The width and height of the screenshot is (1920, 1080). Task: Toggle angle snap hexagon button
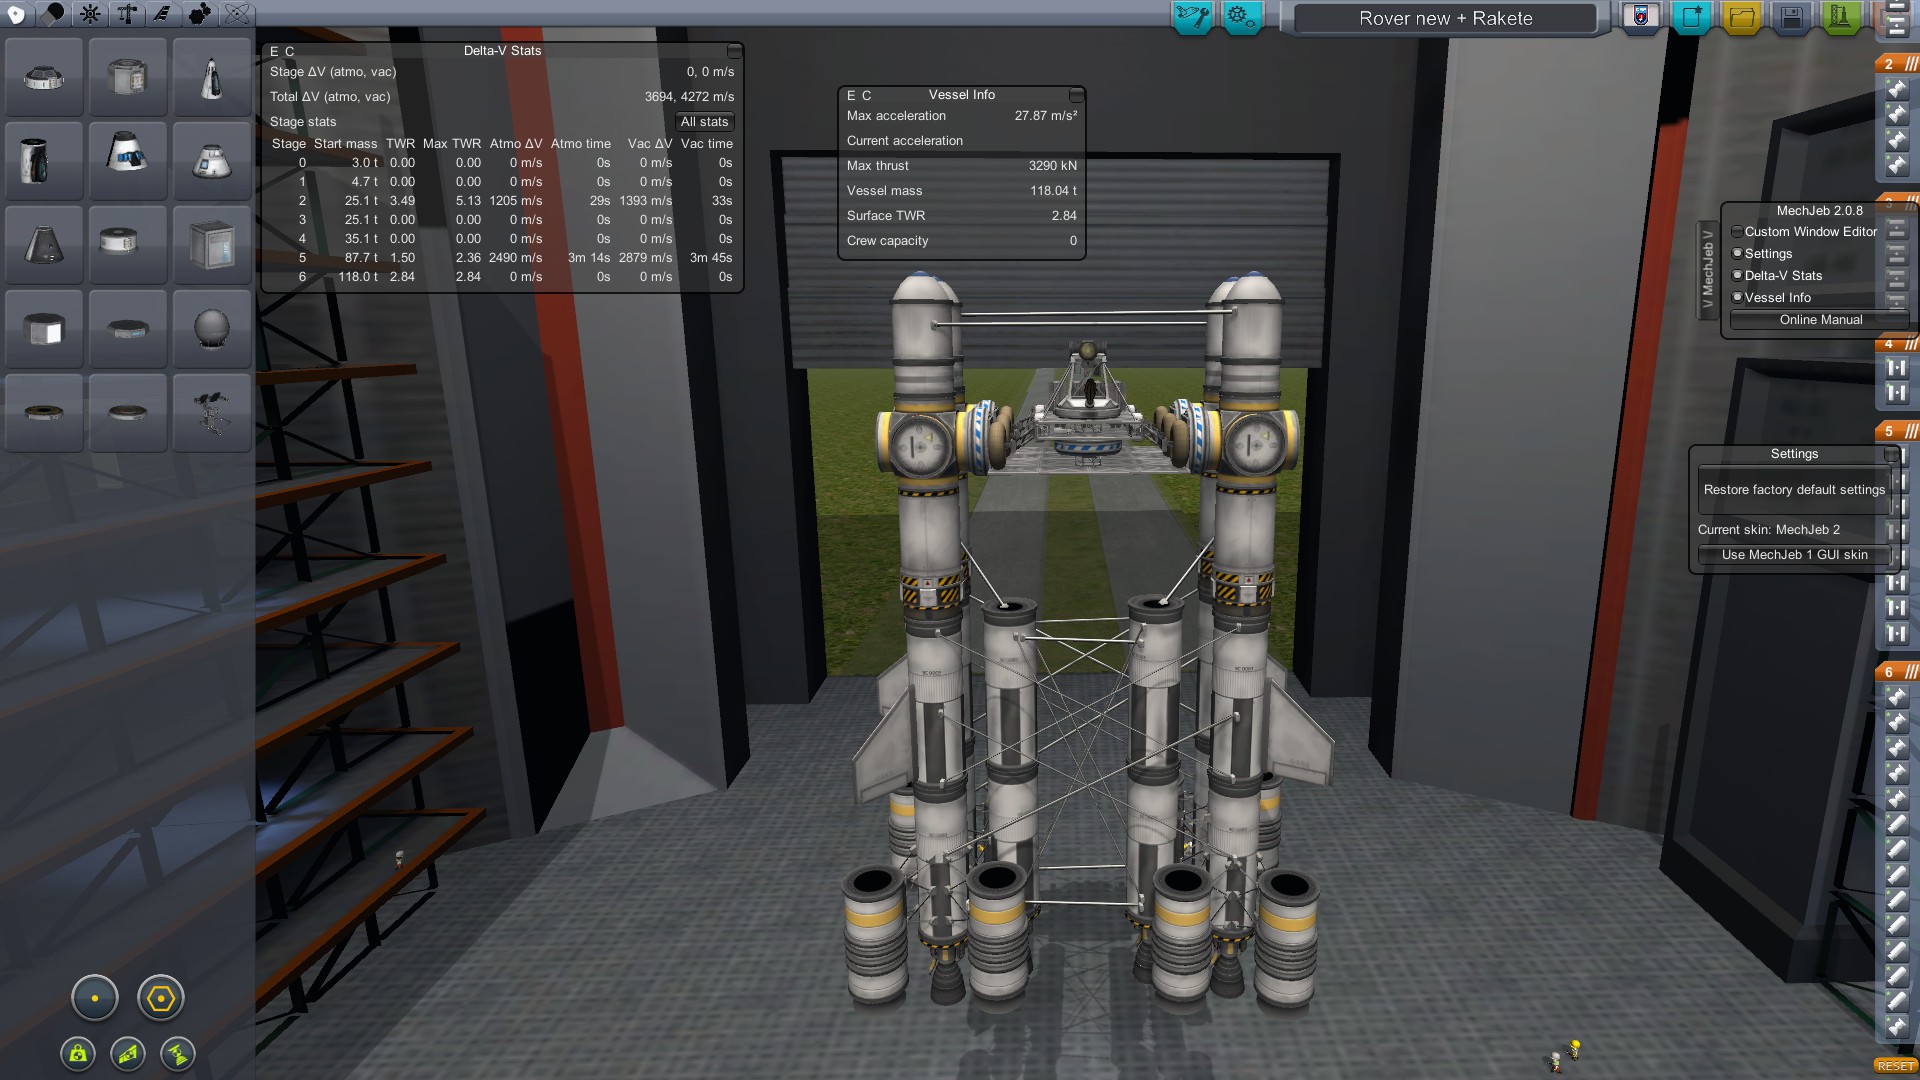(x=161, y=998)
